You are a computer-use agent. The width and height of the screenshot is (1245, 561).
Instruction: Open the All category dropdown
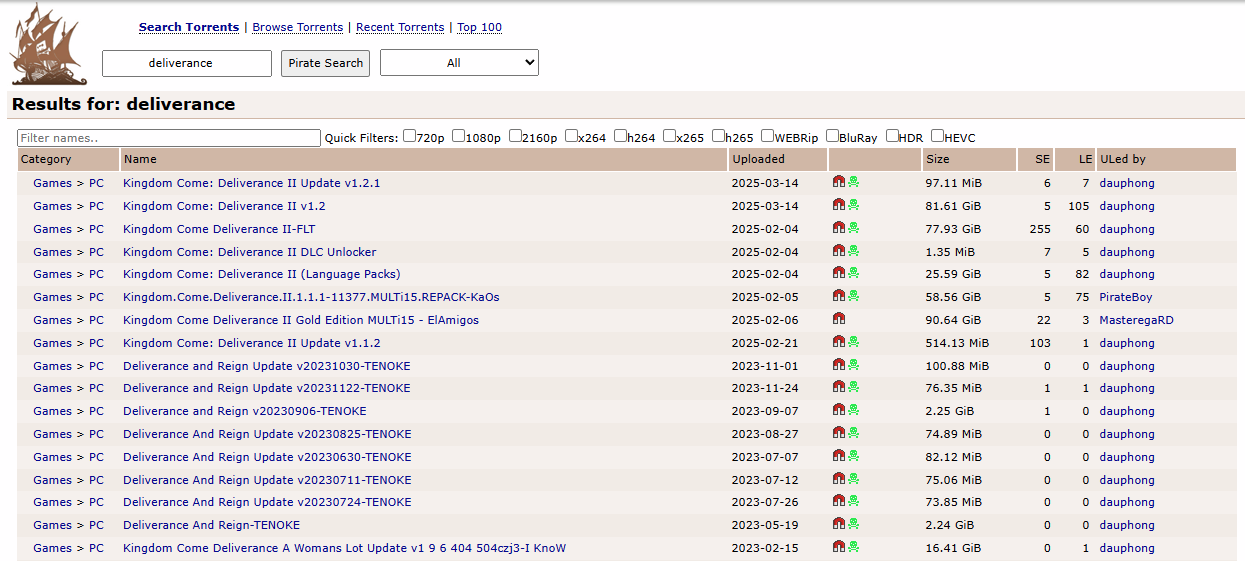point(459,63)
